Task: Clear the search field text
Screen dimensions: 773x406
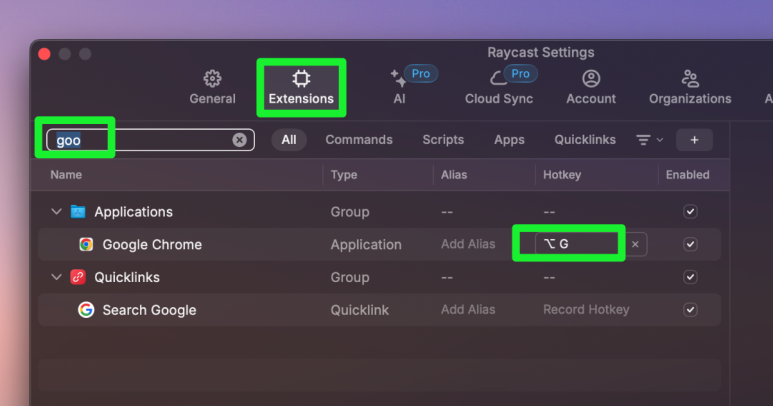Action: (x=240, y=140)
